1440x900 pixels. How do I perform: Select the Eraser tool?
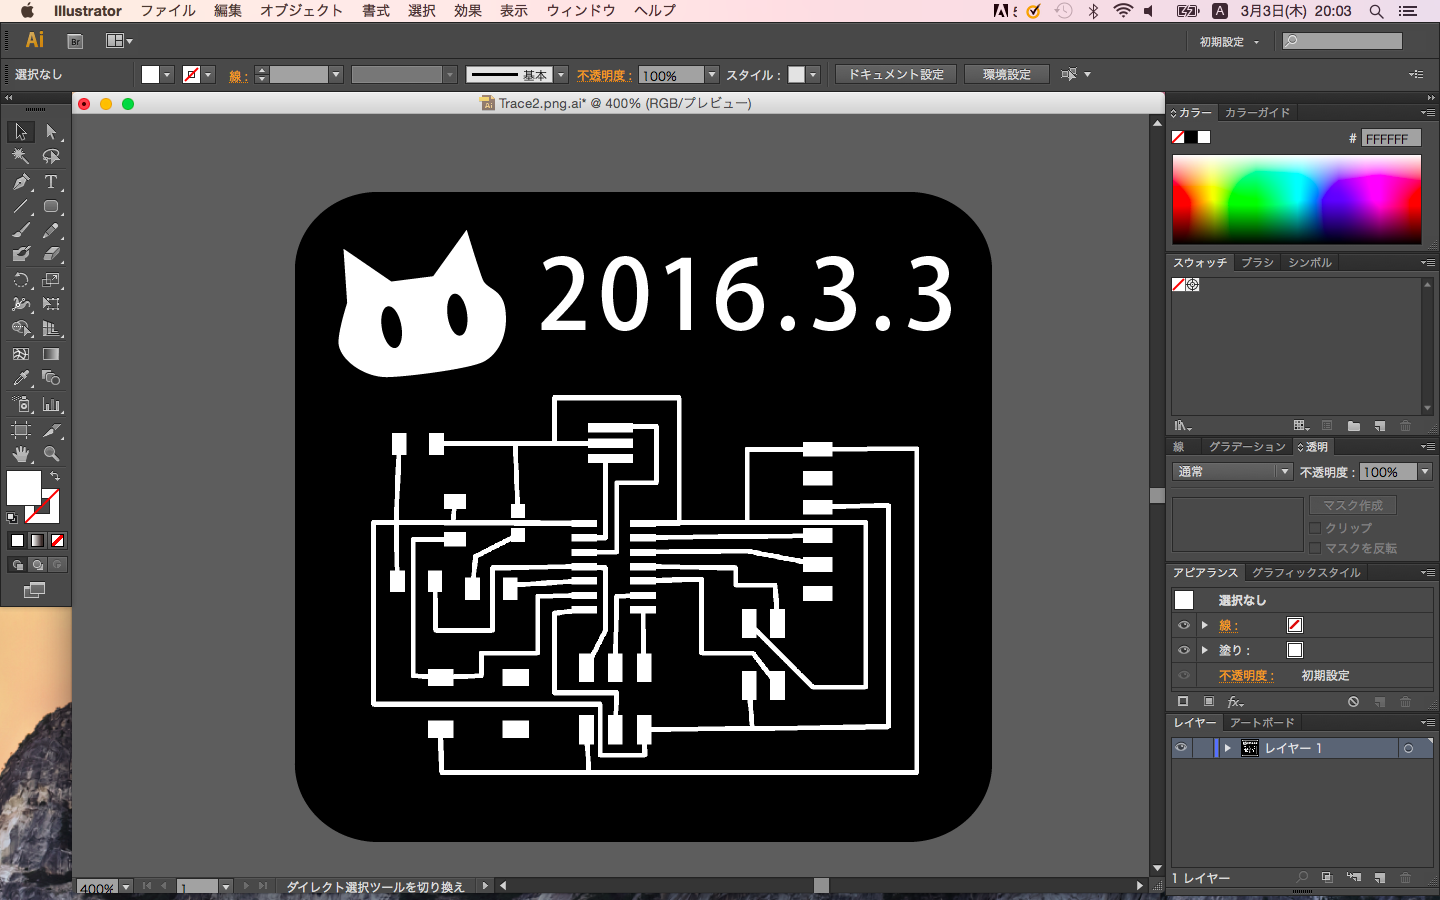(51, 254)
